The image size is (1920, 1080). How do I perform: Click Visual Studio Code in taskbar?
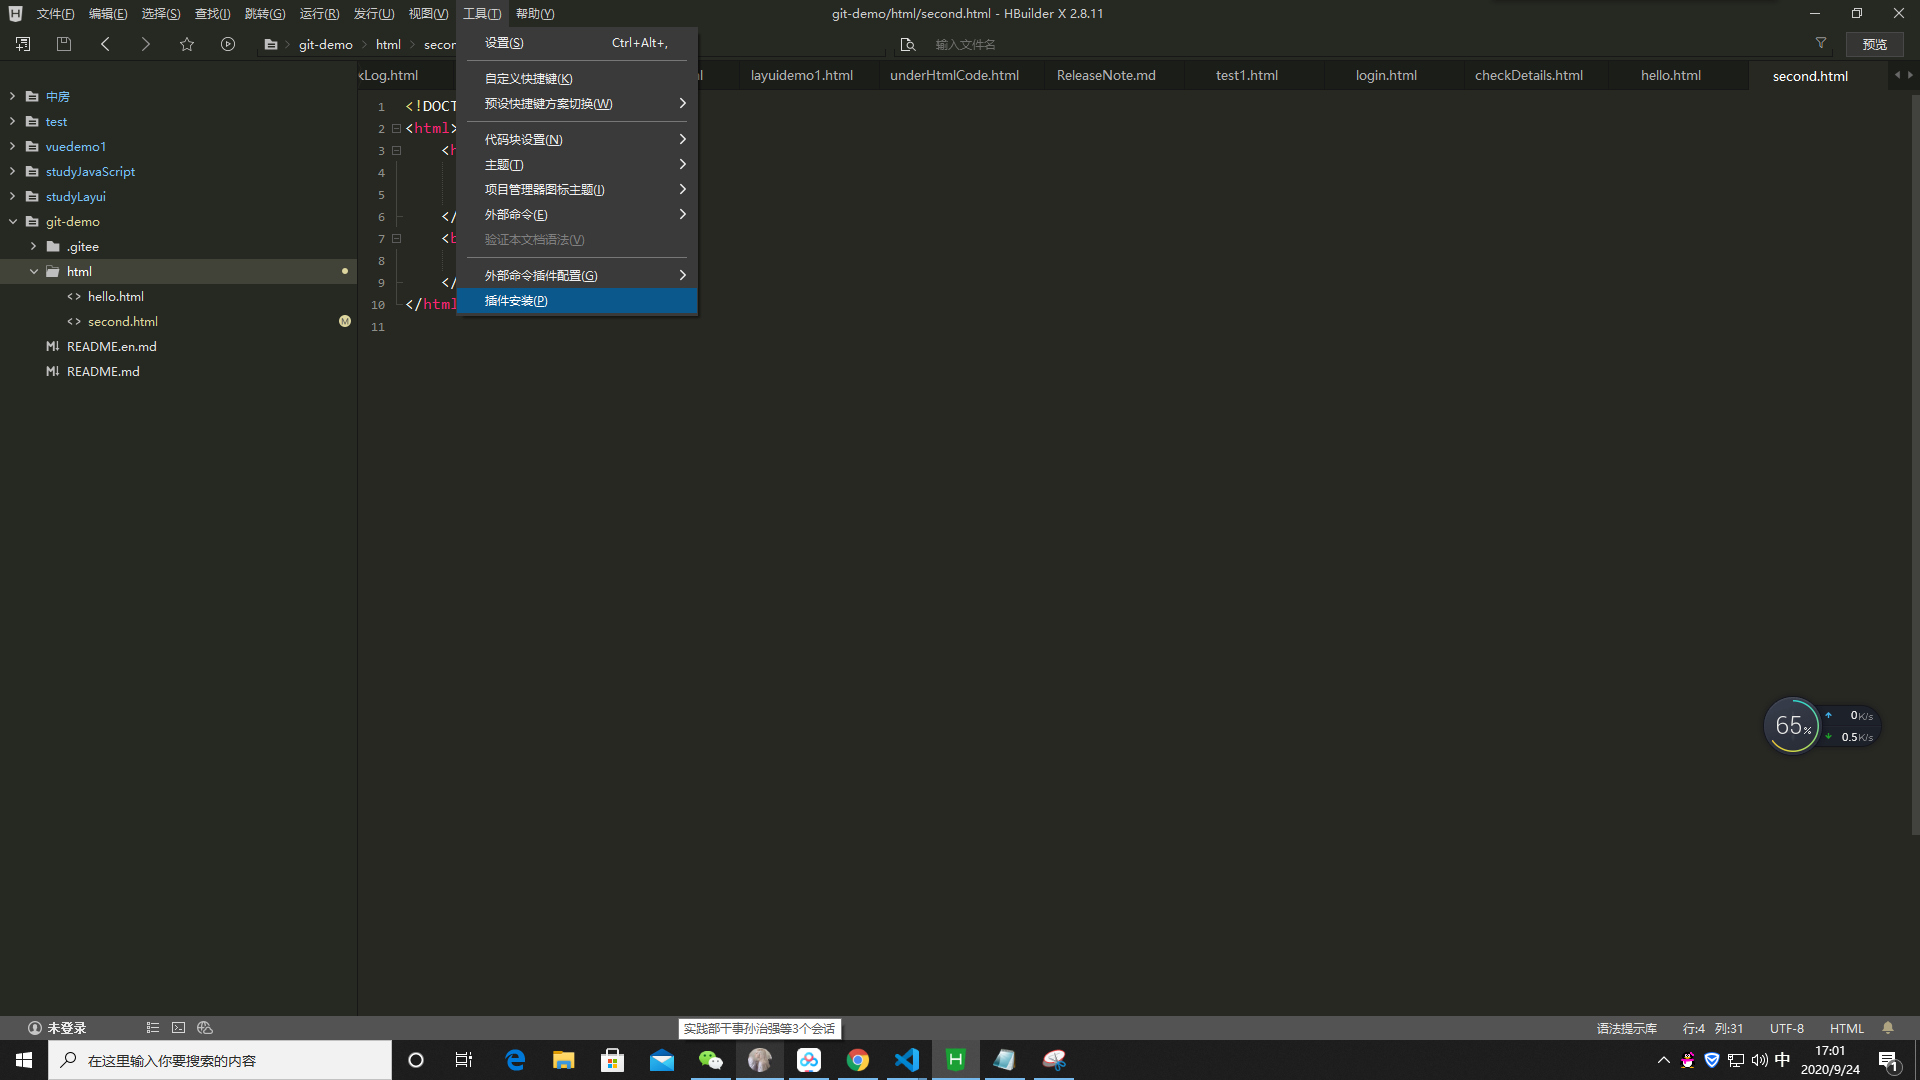[x=907, y=1060]
